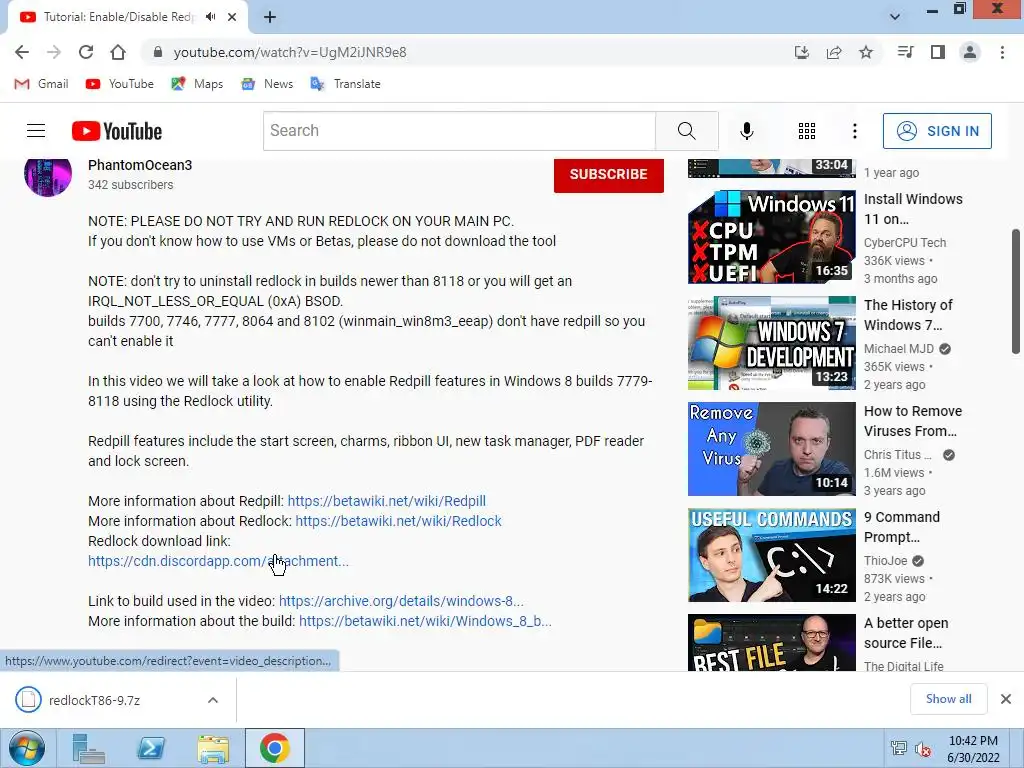Viewport: 1024px width, 768px height.
Task: Open Useful Commands video thumbnail
Action: [x=771, y=555]
